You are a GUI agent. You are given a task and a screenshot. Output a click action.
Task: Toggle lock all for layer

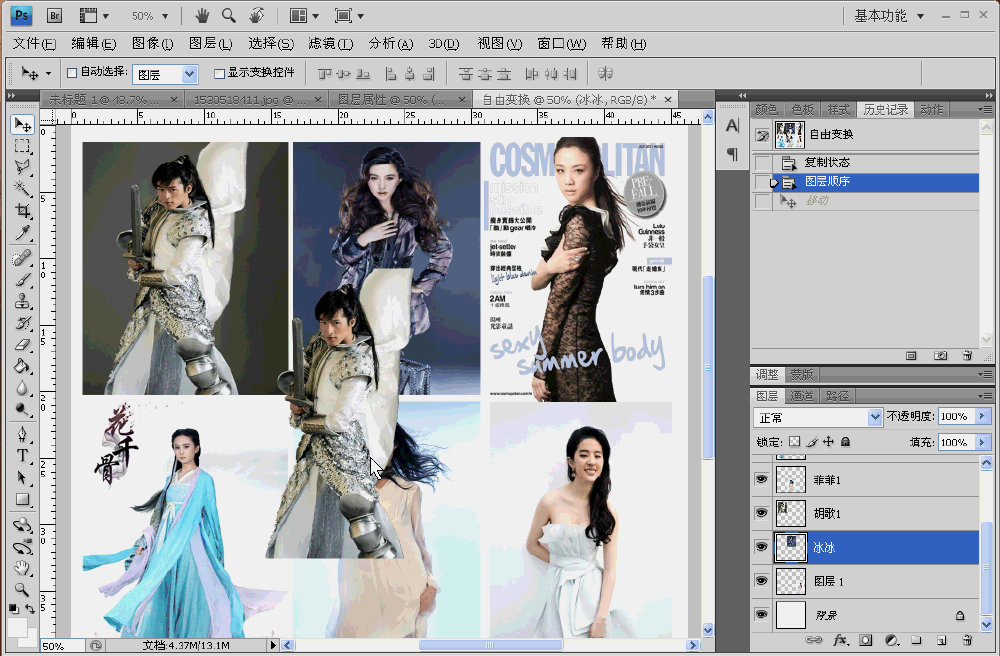tap(845, 441)
